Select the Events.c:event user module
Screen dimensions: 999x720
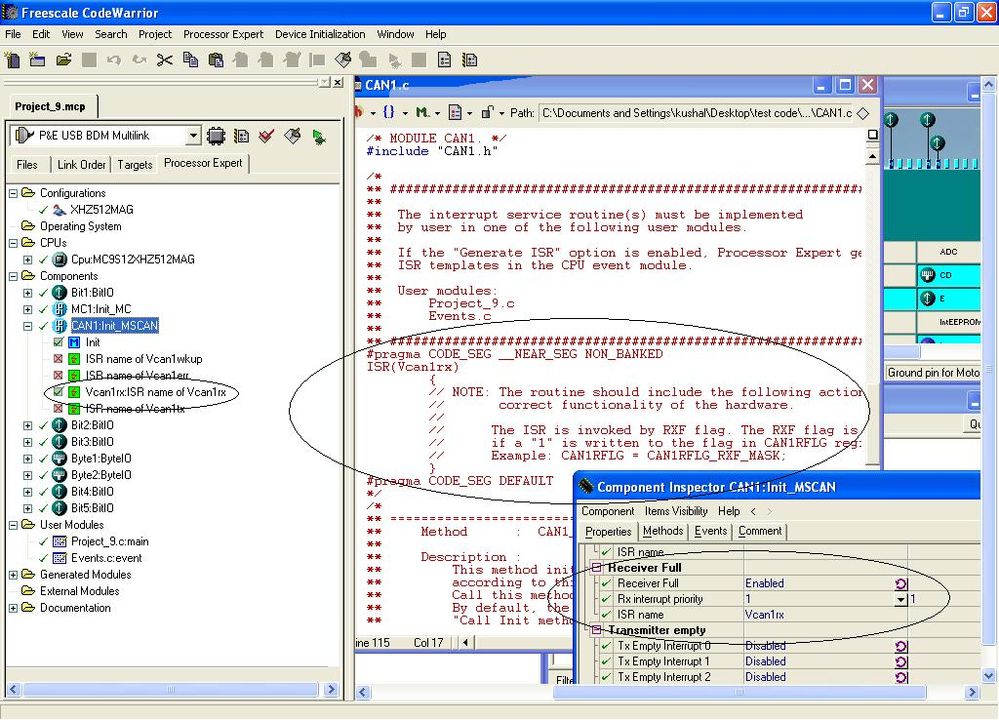click(x=106, y=558)
